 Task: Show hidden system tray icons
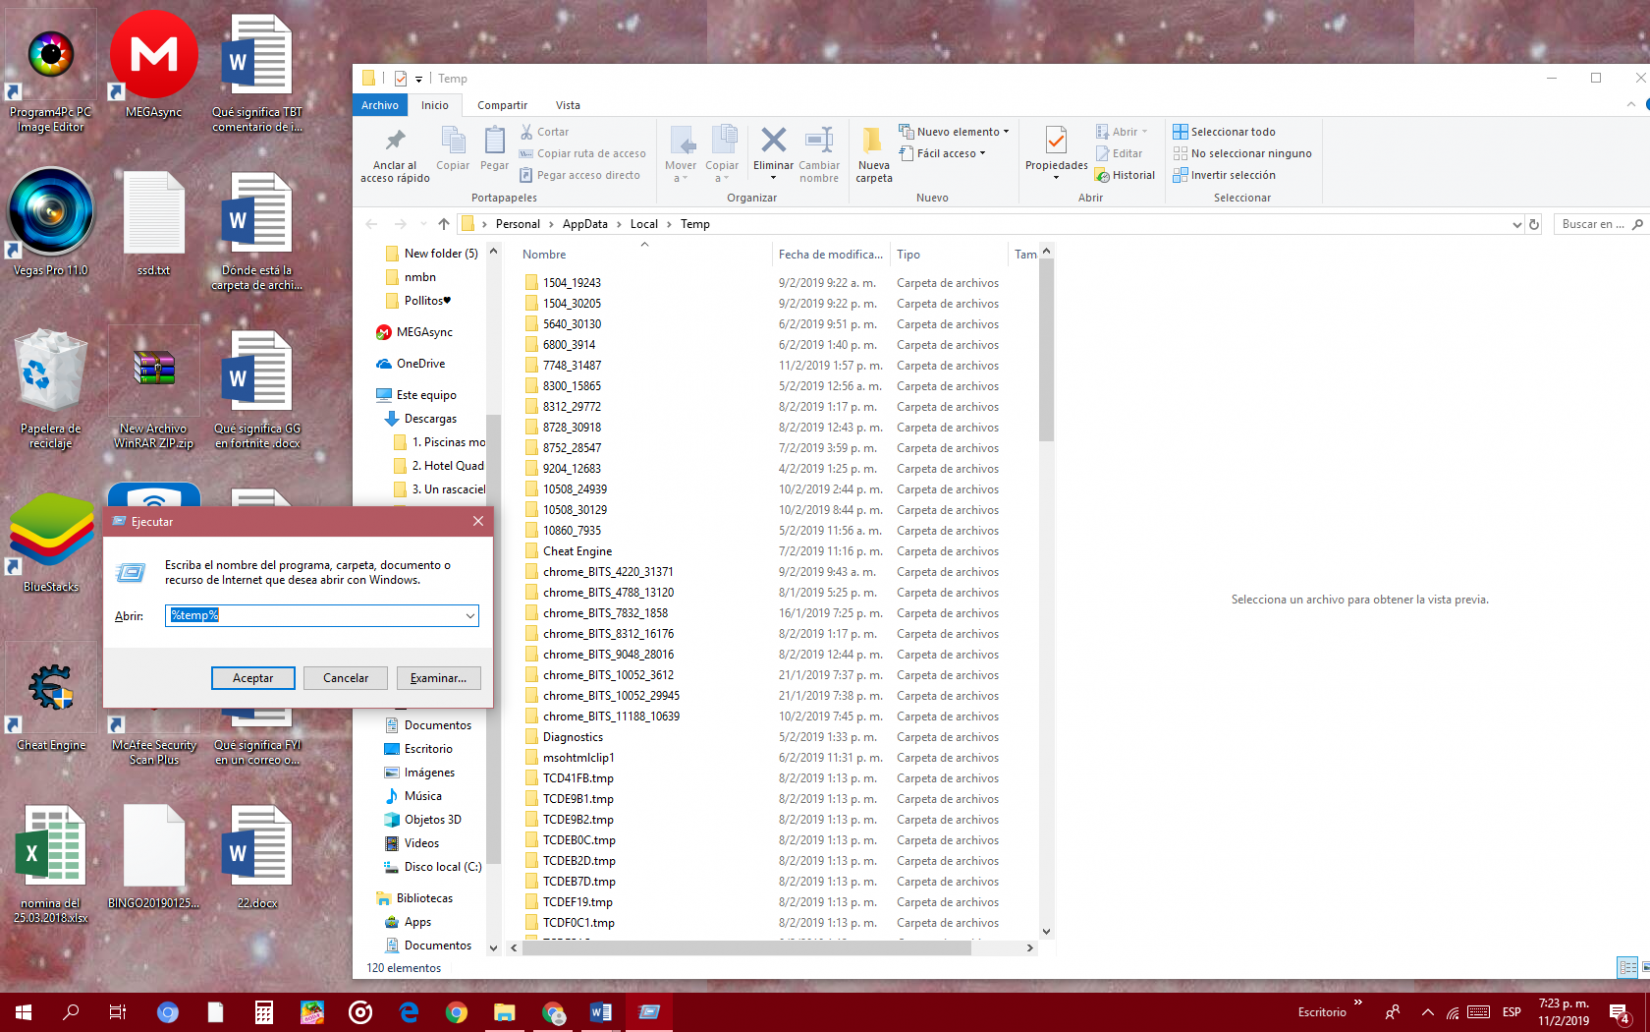click(1427, 1012)
